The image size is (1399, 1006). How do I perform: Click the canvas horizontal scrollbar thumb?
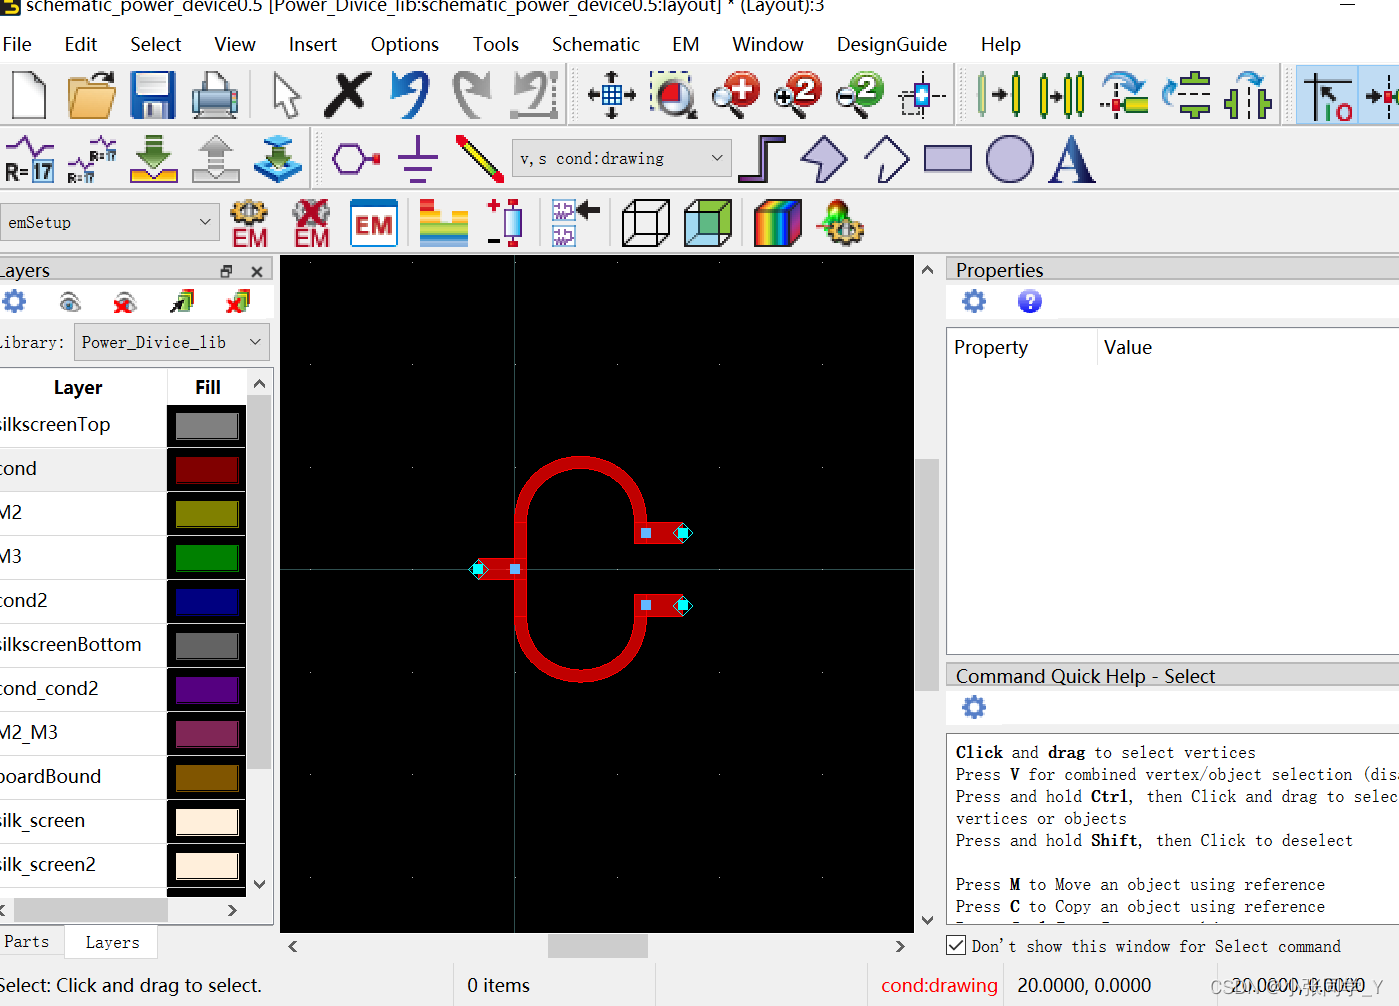pyautogui.click(x=598, y=945)
